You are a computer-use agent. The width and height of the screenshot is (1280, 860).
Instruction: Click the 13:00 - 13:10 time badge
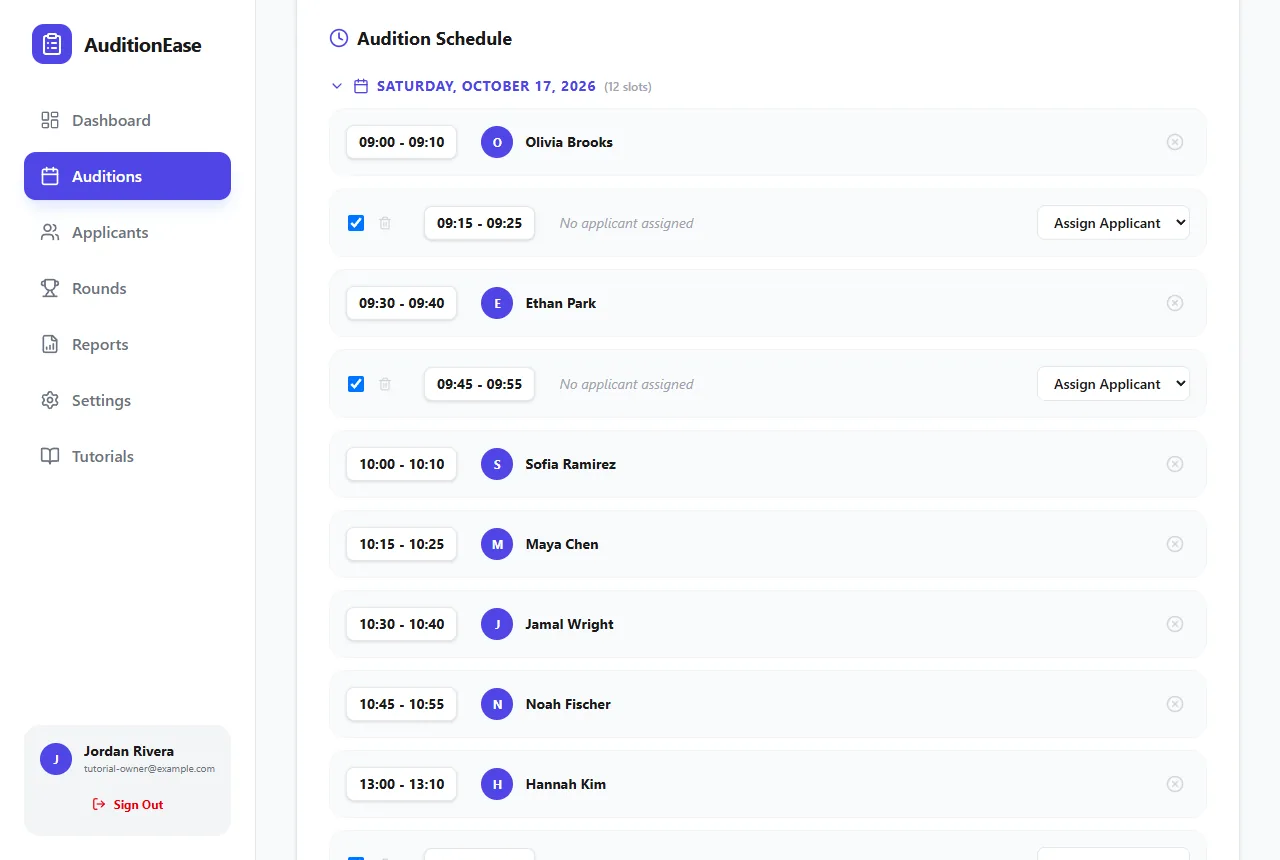[x=401, y=784]
